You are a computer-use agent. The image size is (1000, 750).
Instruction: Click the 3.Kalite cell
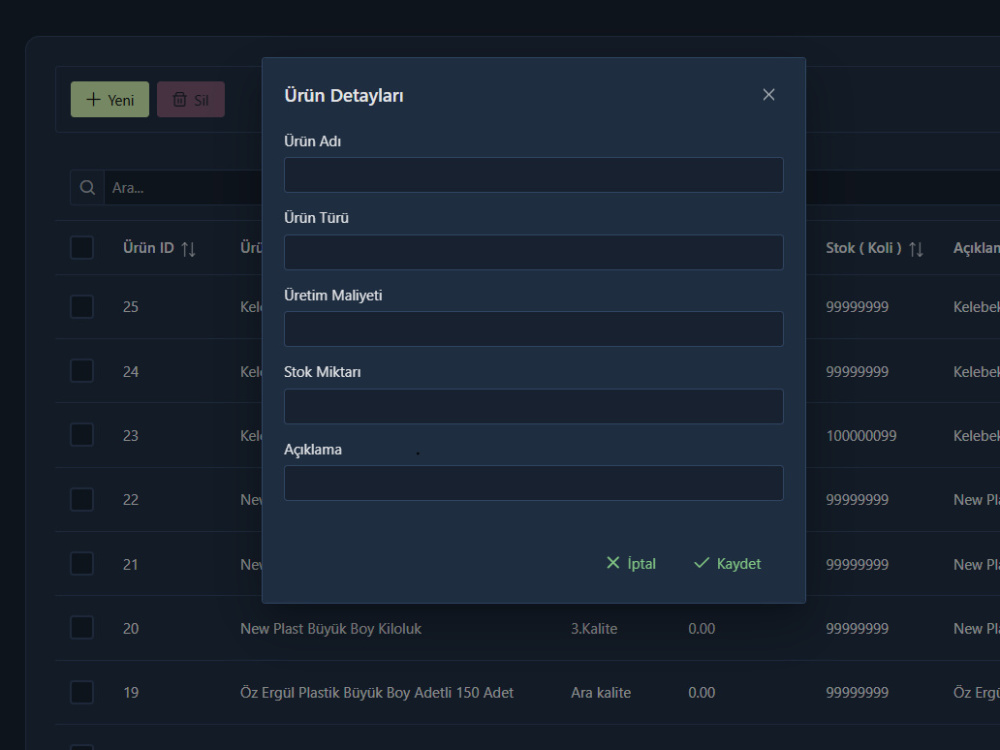tap(594, 629)
